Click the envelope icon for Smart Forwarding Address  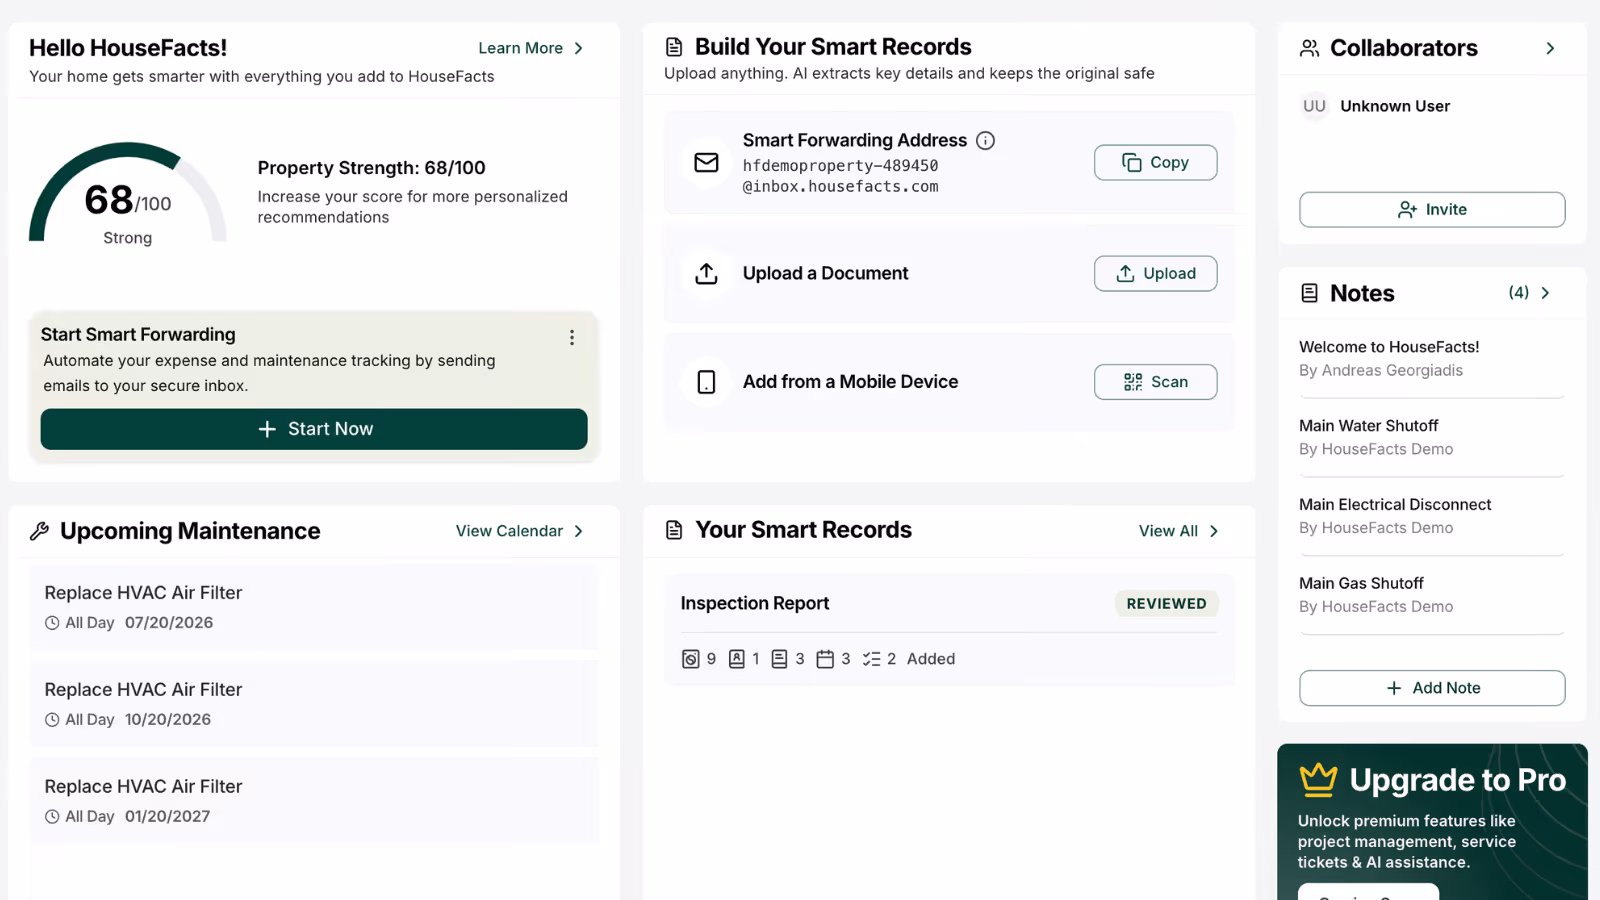tap(706, 162)
